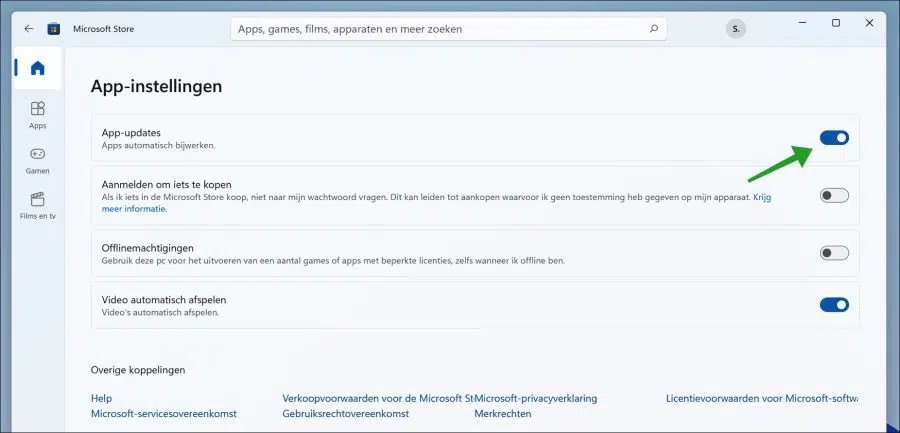Image resolution: width=900 pixels, height=433 pixels.
Task: Open Gamen in the sidebar
Action: coord(37,161)
